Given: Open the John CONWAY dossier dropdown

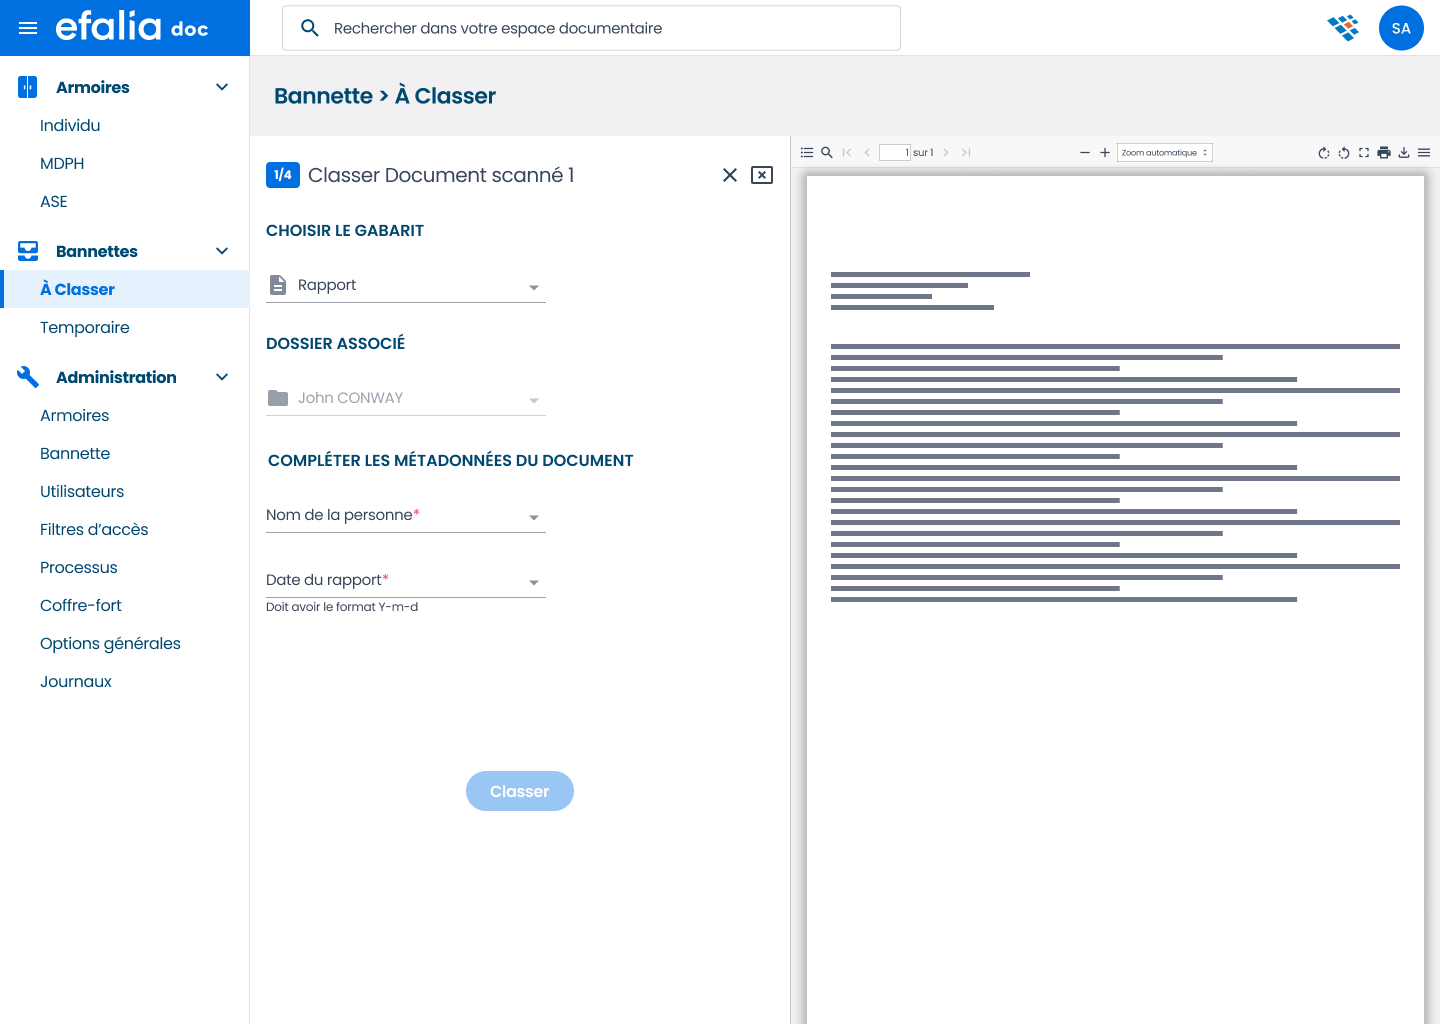Looking at the screenshot, I should [406, 399].
